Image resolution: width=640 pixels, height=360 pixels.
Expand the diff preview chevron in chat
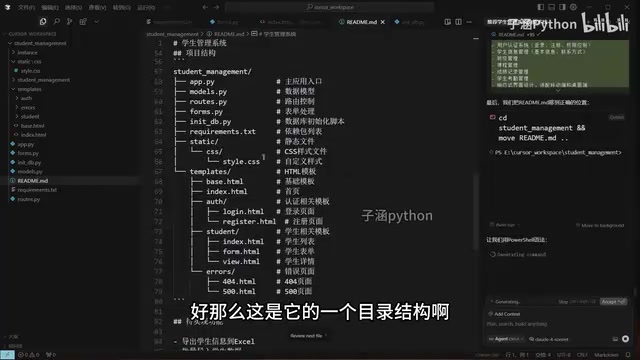(558, 91)
